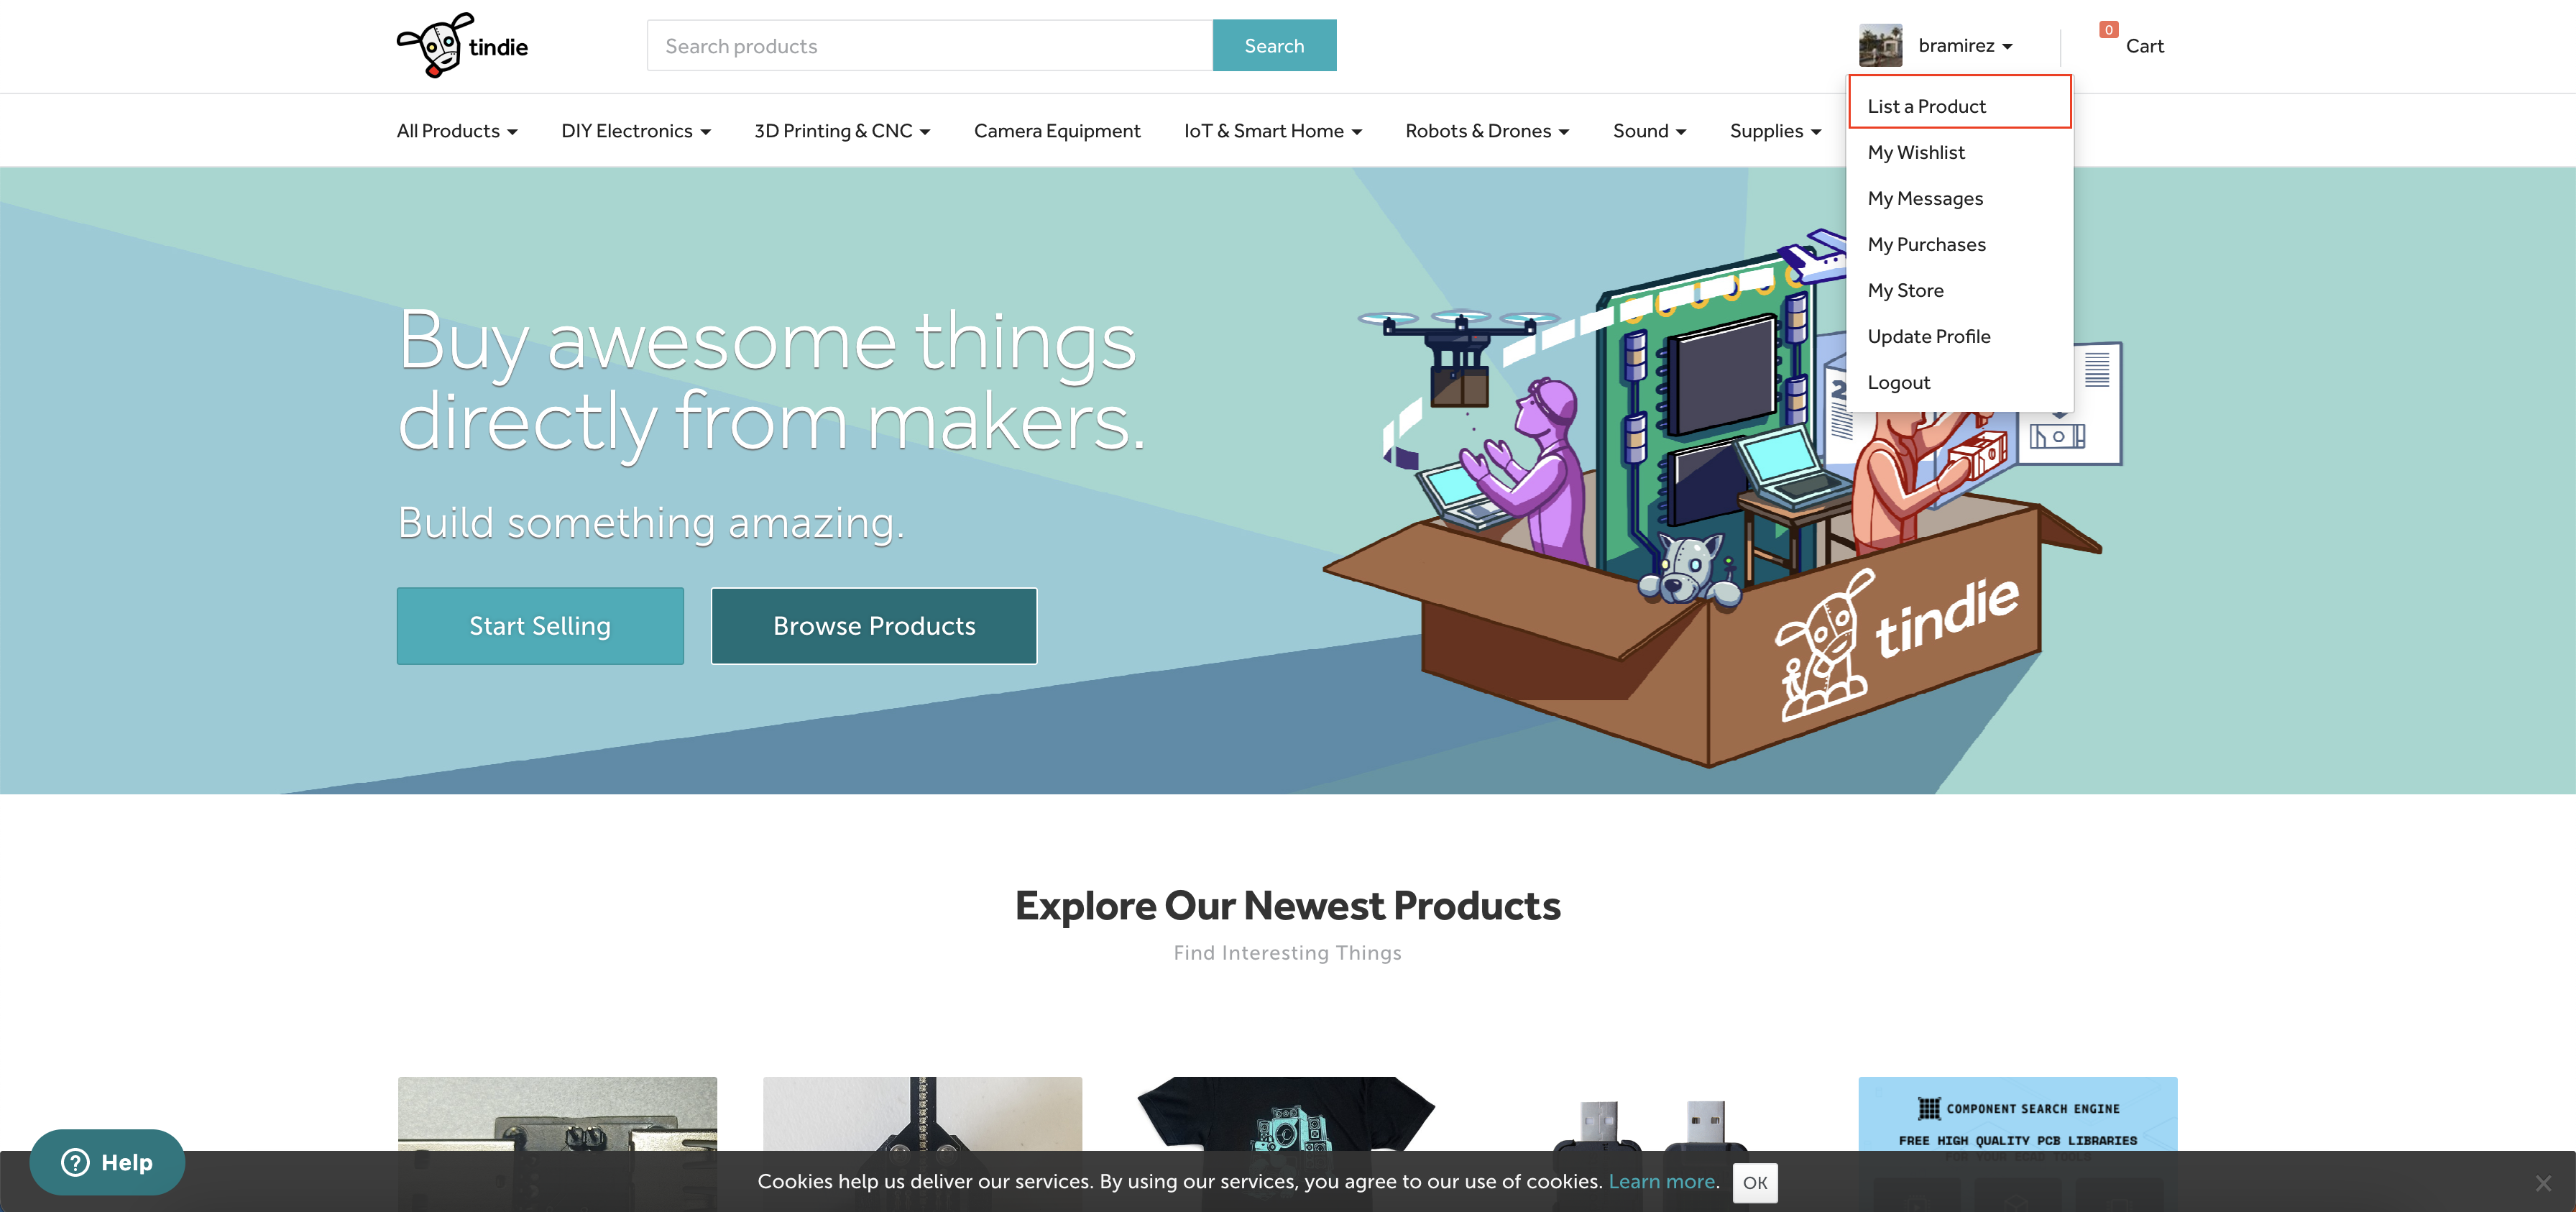Open the t-shirt product thumbnail

point(1287,1144)
